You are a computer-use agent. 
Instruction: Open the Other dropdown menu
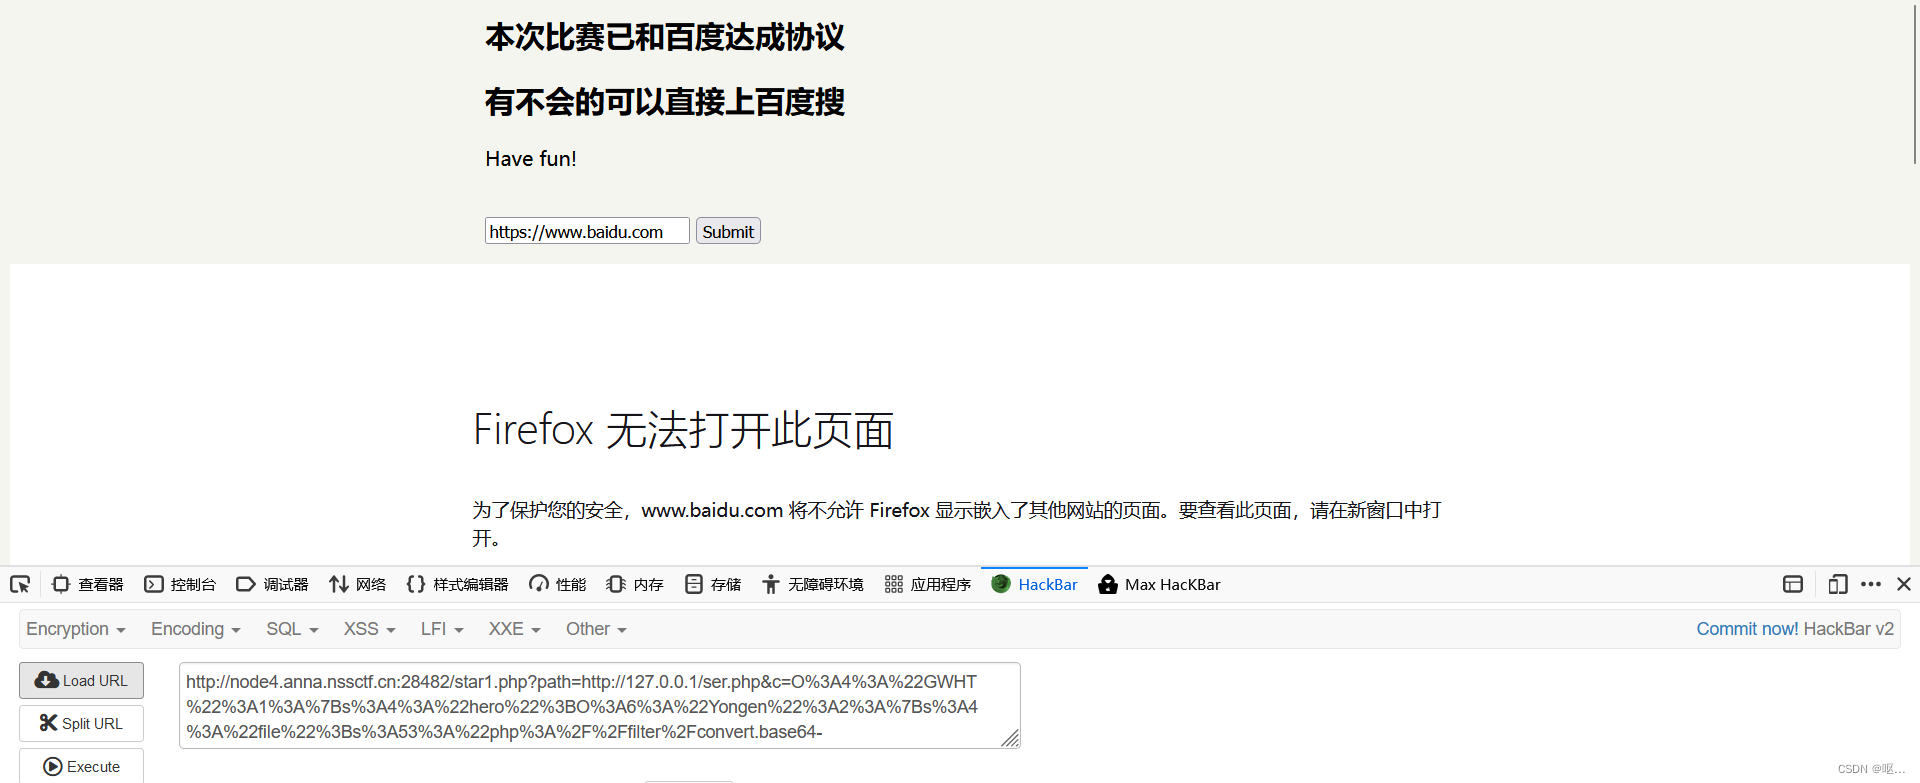[x=596, y=629]
